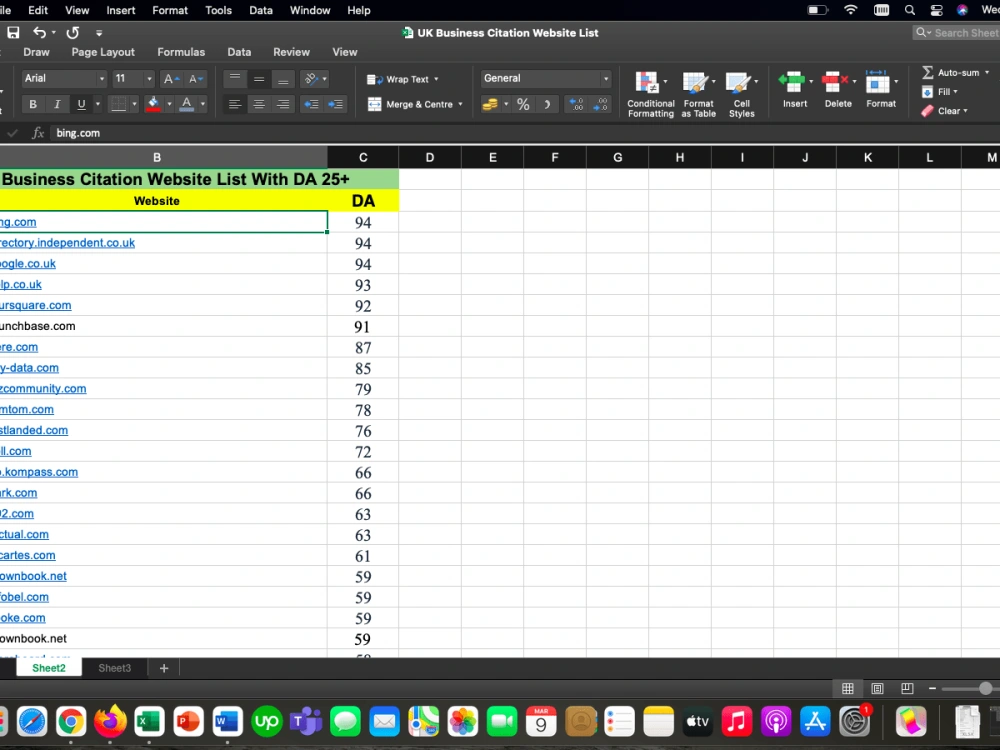Viewport: 1000px width, 750px height.
Task: Adjust the zoom slider
Action: (x=985, y=688)
